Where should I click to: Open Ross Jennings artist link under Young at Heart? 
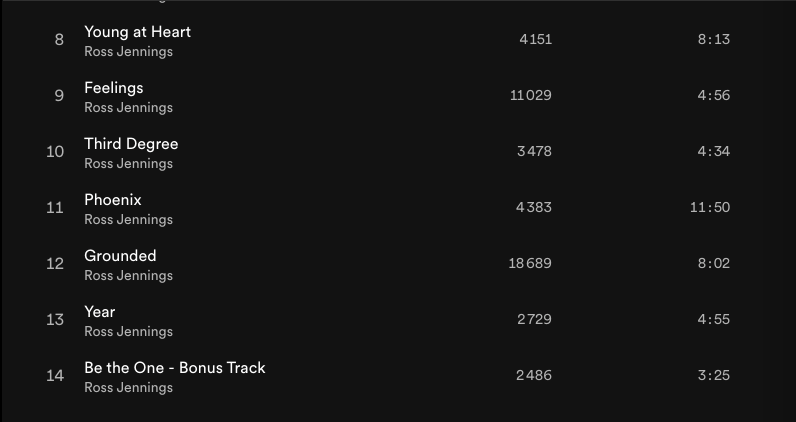pyautogui.click(x=128, y=52)
